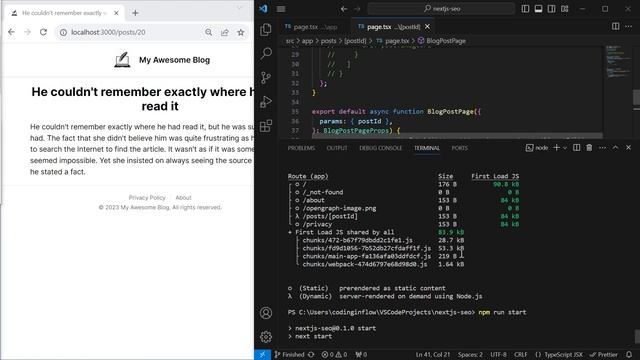Screen dimensions: 640x360
Task: Close the active page.tsx [postId] tab
Action: pyautogui.click(x=427, y=27)
